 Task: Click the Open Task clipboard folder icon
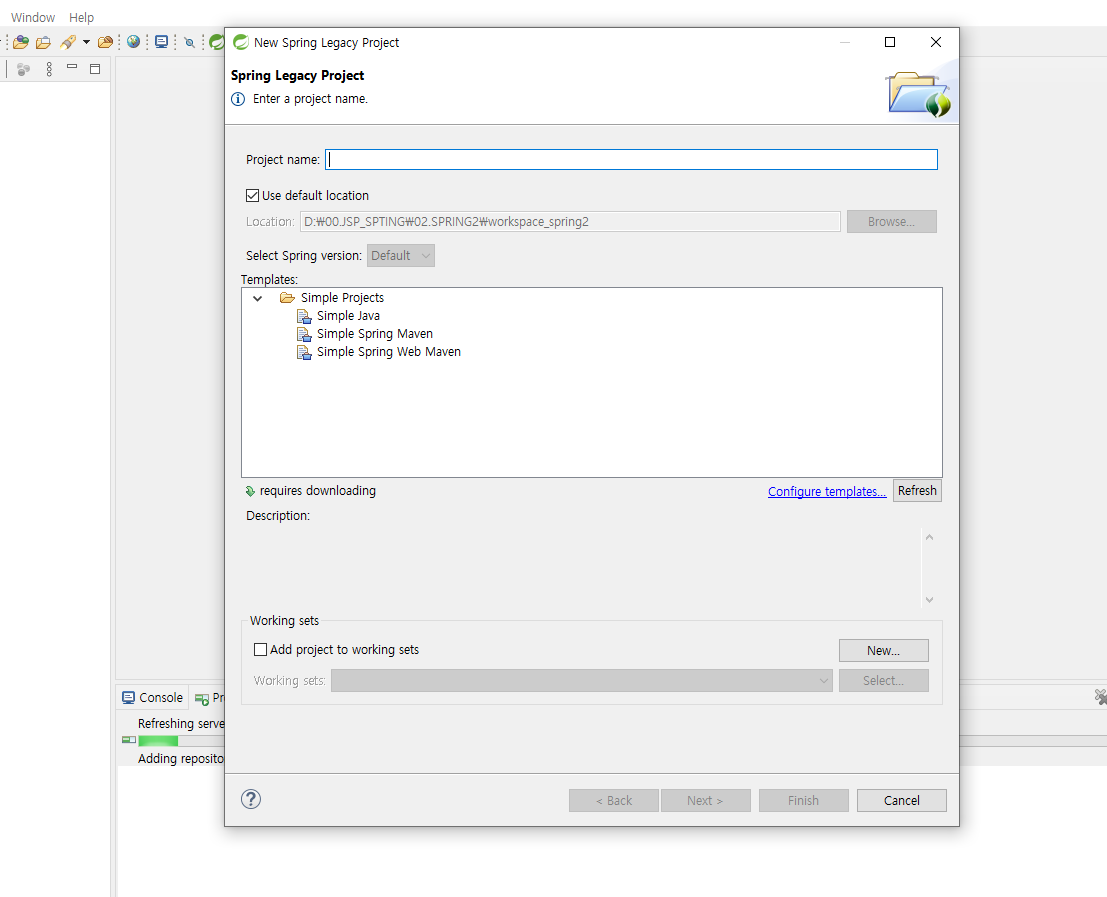(44, 42)
